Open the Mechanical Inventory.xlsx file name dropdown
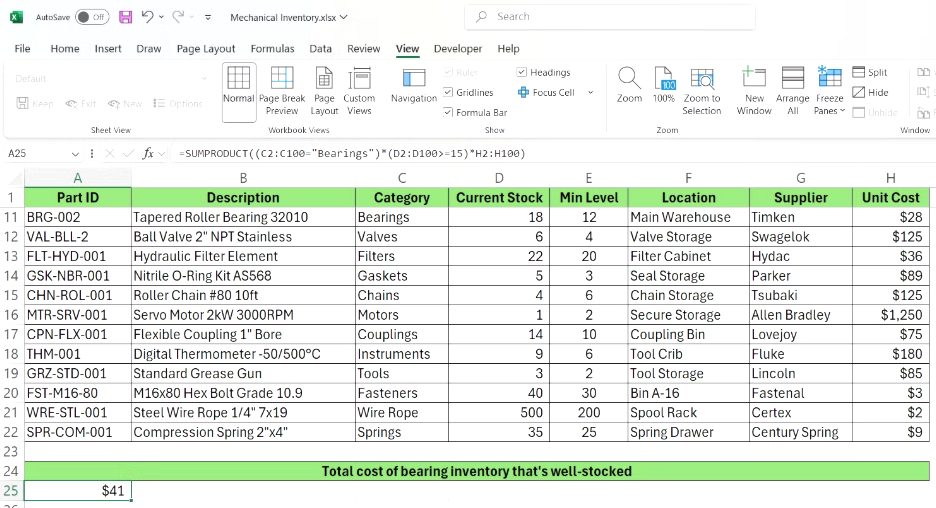 (344, 17)
